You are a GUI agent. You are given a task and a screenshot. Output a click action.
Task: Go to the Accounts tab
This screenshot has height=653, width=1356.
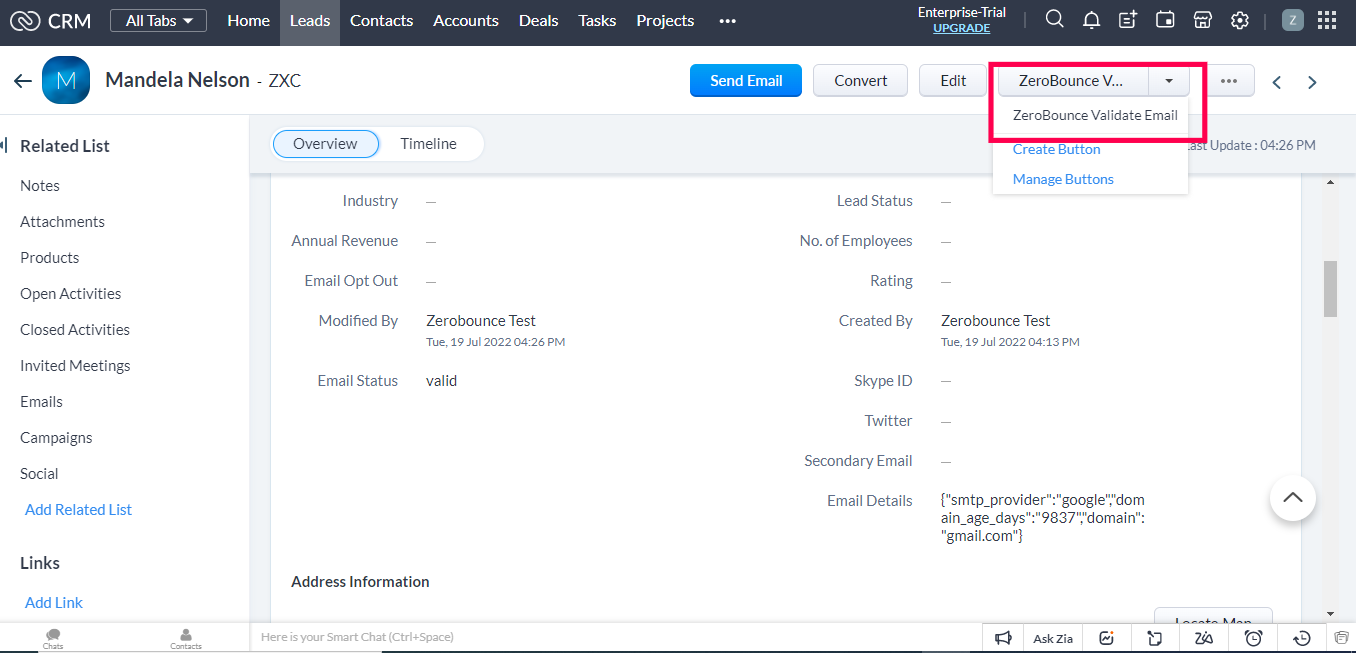click(466, 21)
